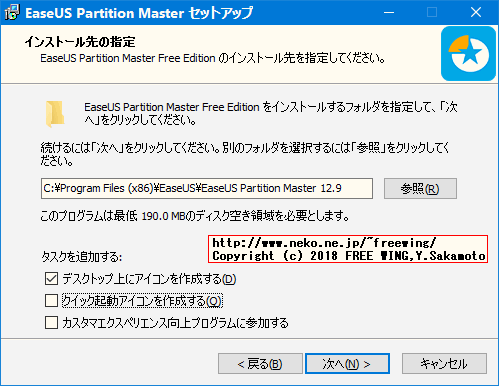Click the EaseUS Partition Master セットアップ title
Viewport: 499px width, 386px height.
[139, 13]
